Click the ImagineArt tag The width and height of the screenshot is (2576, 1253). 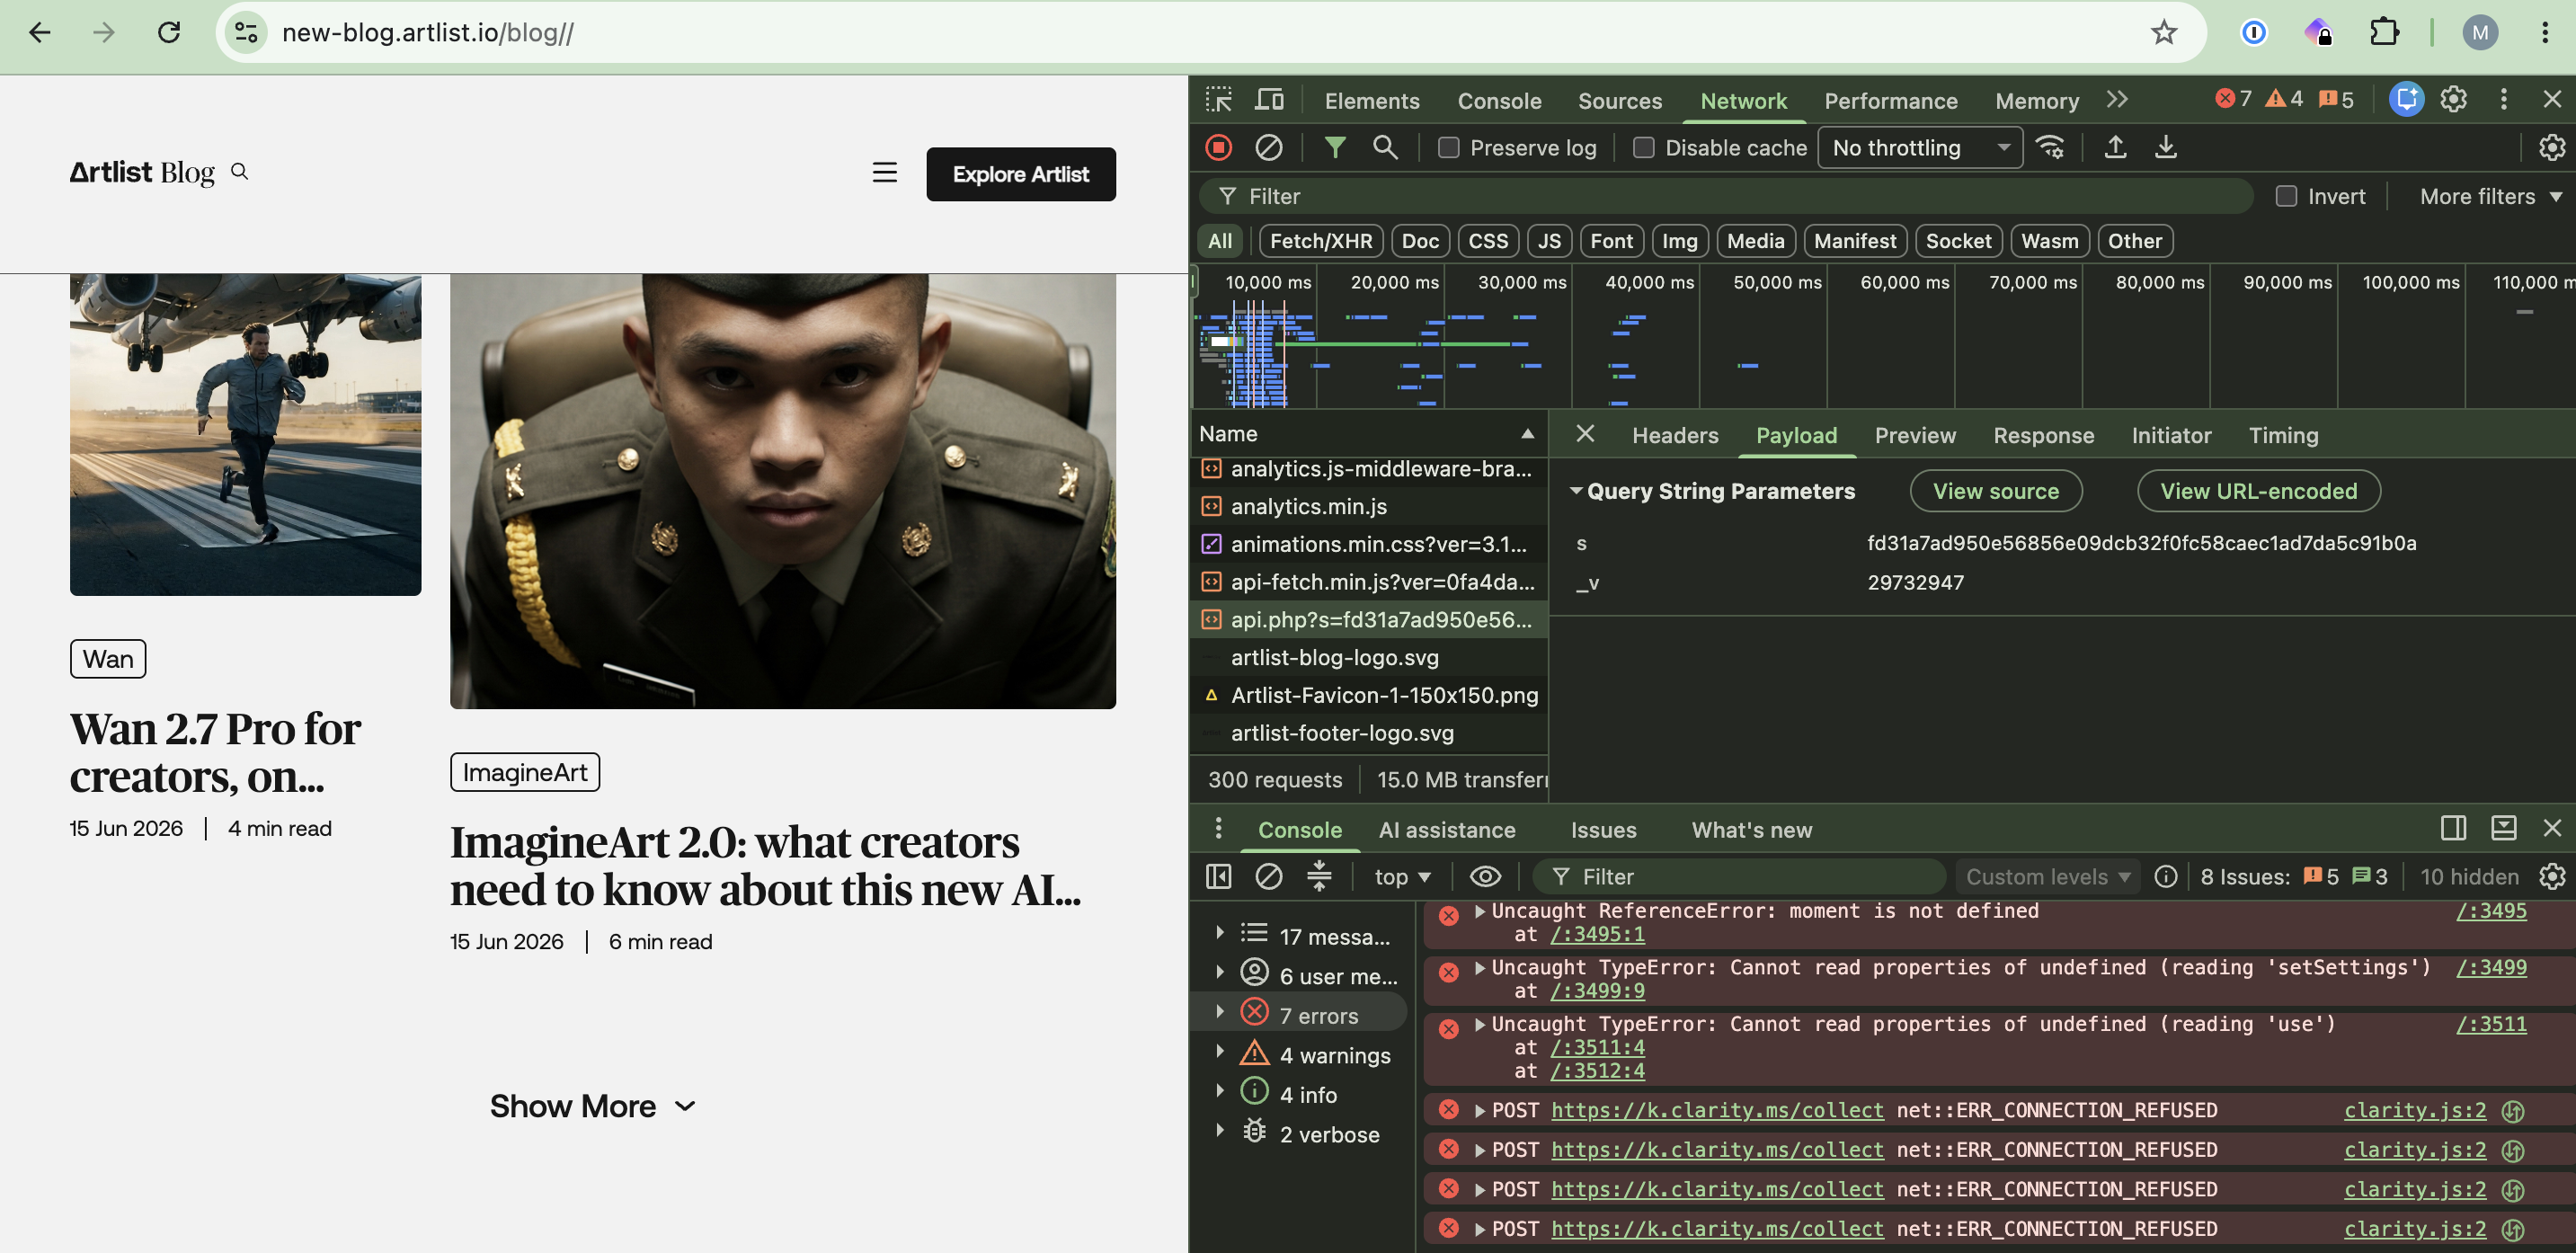[x=524, y=772]
